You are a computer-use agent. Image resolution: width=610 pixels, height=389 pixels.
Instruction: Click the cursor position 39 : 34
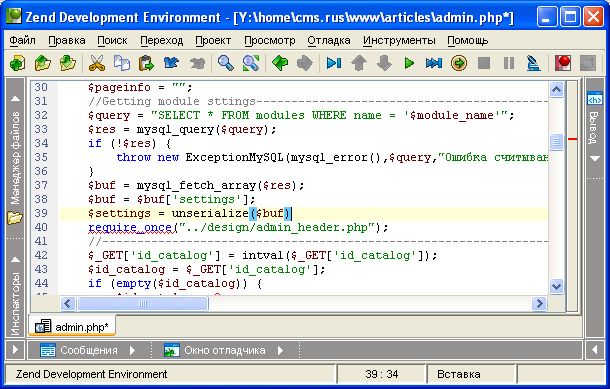click(382, 374)
